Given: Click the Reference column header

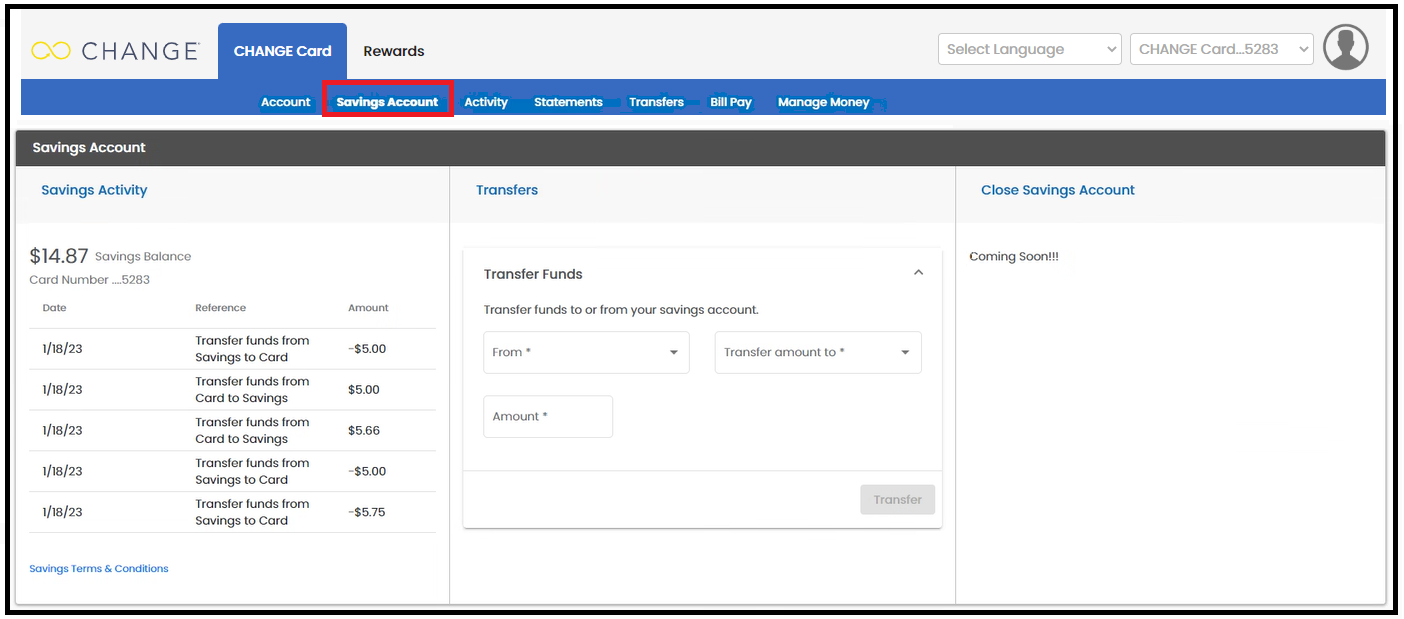Looking at the screenshot, I should click(x=220, y=308).
